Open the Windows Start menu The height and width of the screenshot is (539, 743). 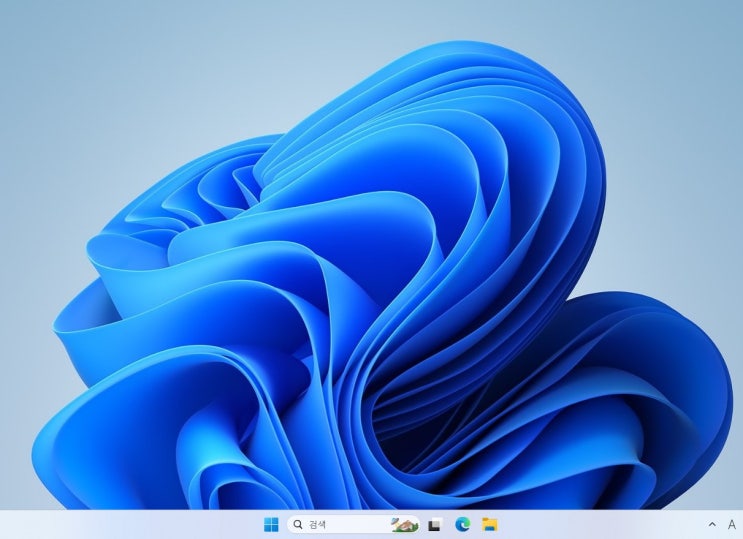pyautogui.click(x=271, y=524)
